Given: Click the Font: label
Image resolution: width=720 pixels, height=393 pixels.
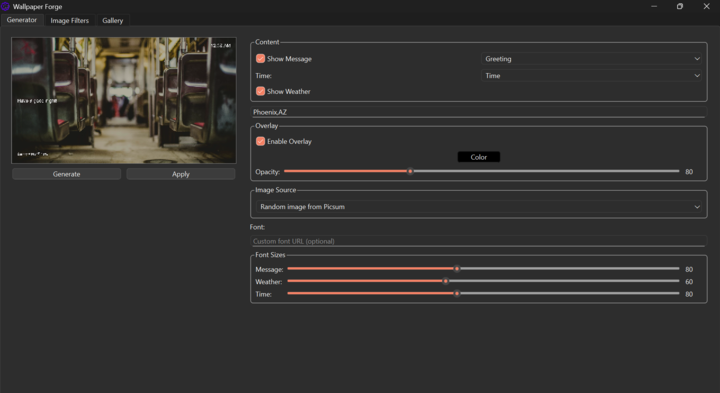Looking at the screenshot, I should click(257, 227).
